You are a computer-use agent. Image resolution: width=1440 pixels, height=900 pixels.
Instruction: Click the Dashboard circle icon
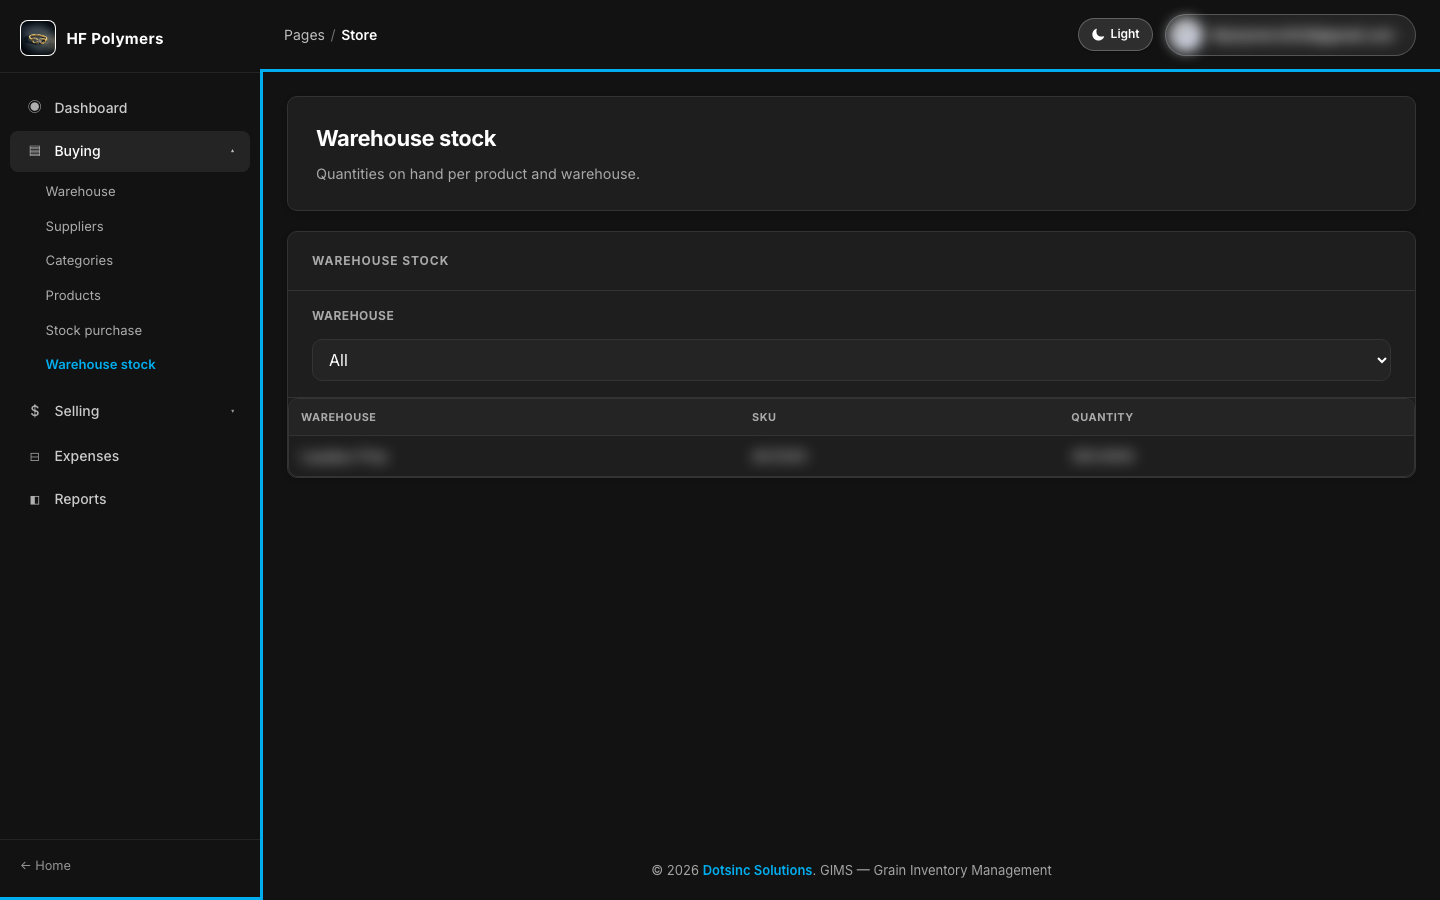click(35, 107)
